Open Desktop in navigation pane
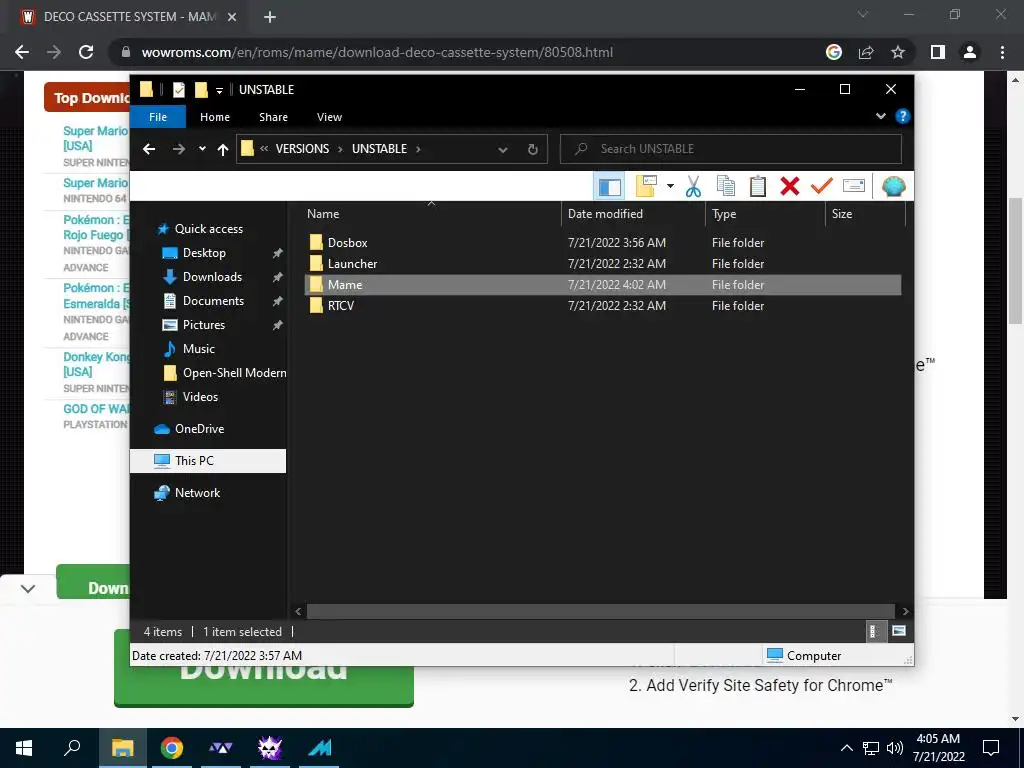The width and height of the screenshot is (1024, 768). 204,253
